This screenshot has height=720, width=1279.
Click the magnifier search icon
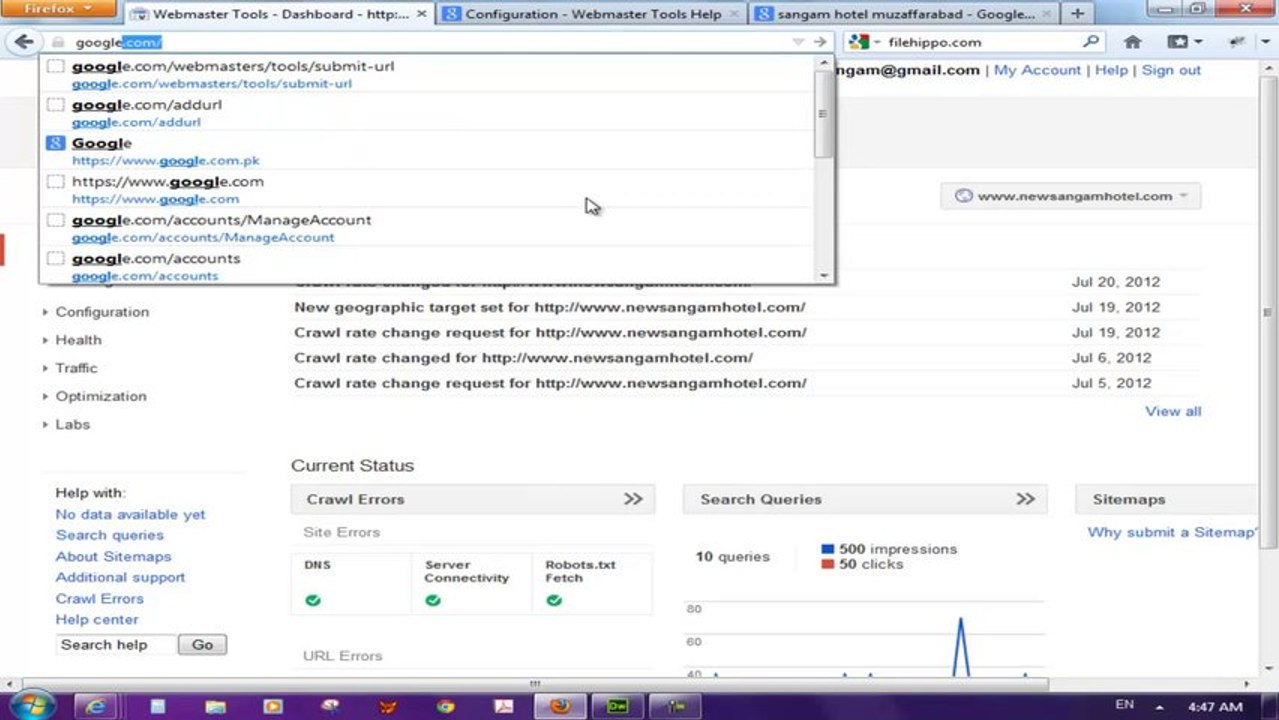[1090, 42]
